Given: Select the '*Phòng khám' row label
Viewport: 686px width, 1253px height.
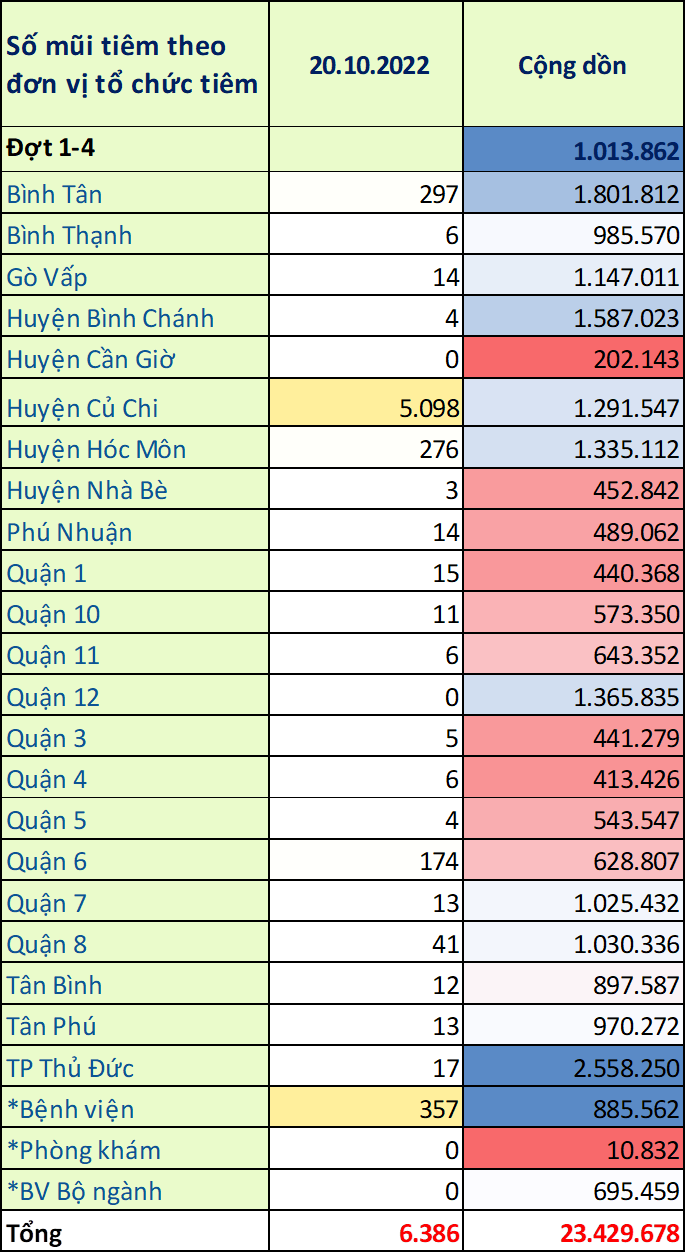Looking at the screenshot, I should pyautogui.click(x=83, y=1150).
